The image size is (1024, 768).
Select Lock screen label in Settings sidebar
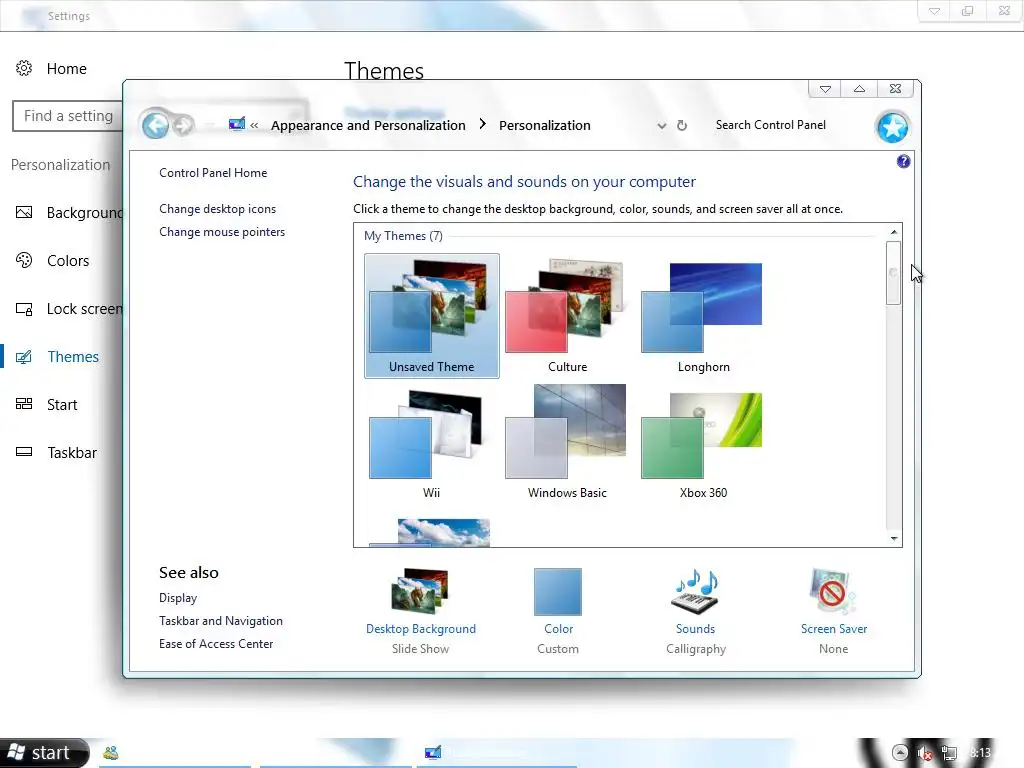point(84,309)
